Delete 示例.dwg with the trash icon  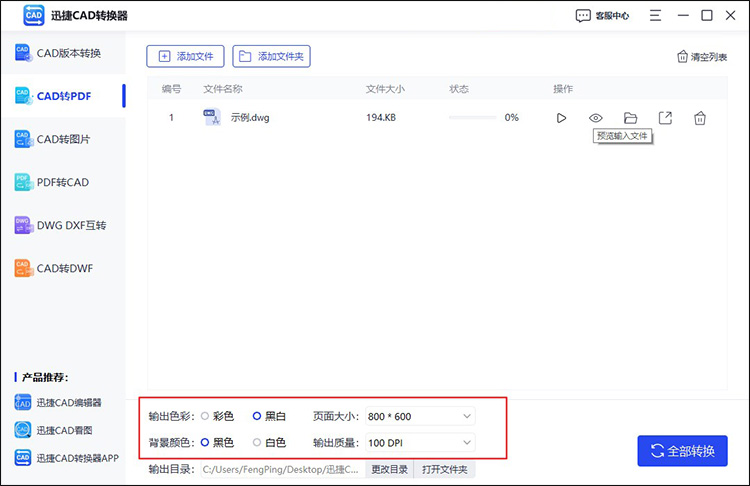pos(700,118)
